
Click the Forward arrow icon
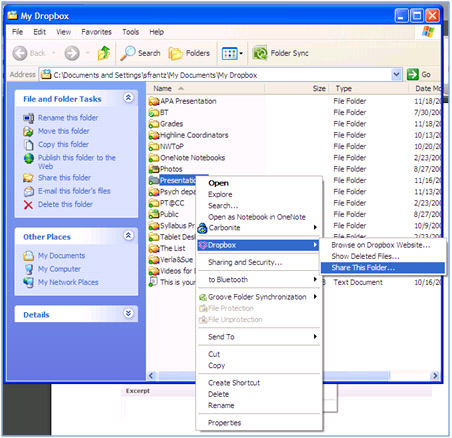tap(72, 53)
